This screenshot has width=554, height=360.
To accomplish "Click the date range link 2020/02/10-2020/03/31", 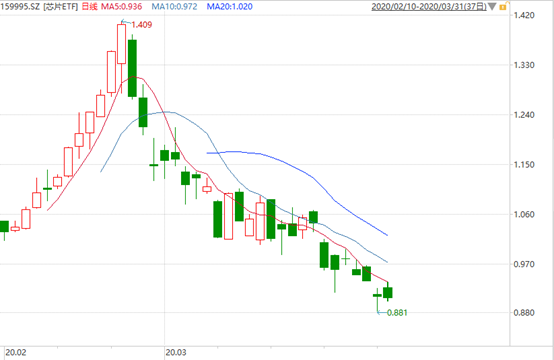I will (x=429, y=6).
